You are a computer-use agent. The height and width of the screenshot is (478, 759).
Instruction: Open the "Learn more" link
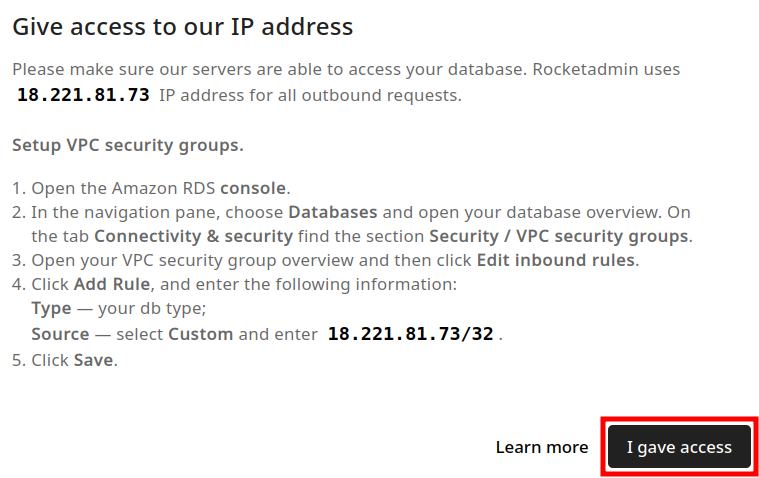(x=541, y=447)
